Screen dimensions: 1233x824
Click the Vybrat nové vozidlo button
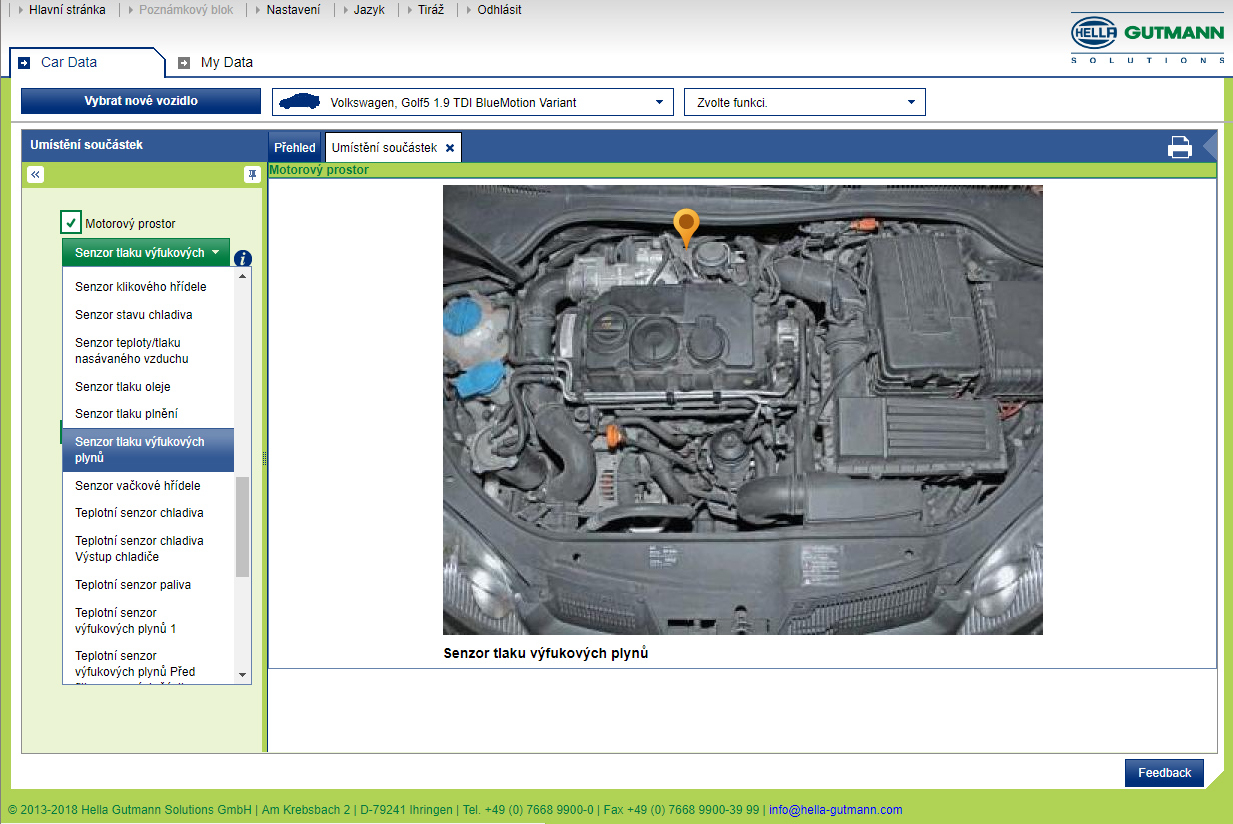click(x=141, y=101)
